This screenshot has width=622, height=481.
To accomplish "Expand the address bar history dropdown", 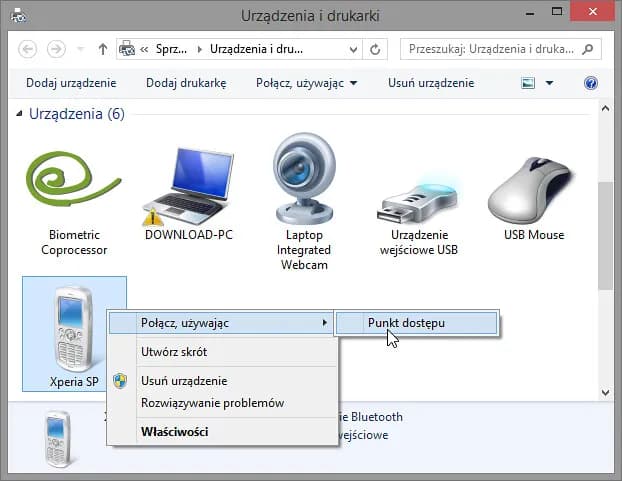I will 352,49.
